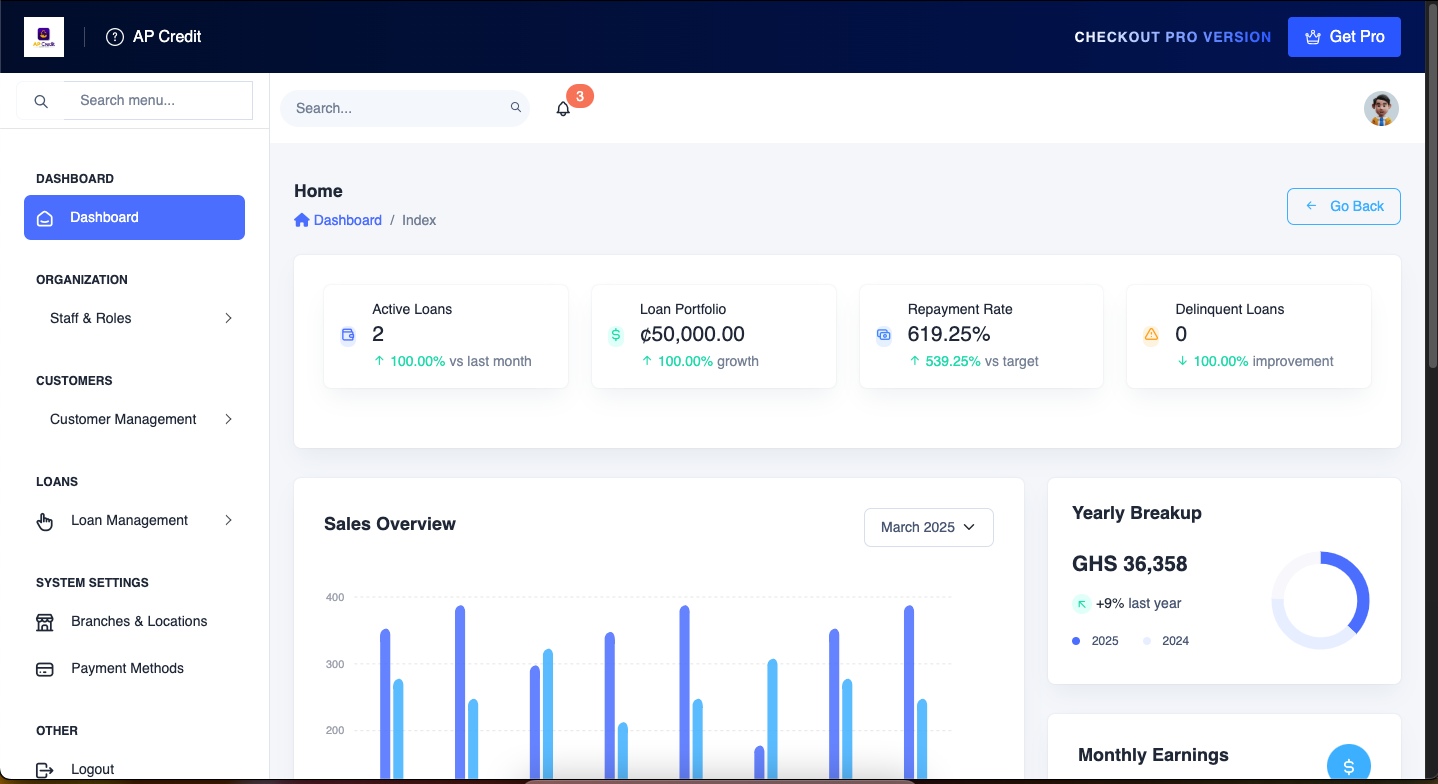This screenshot has width=1438, height=784.
Task: Open Branches & Locations
Action: (x=134, y=621)
